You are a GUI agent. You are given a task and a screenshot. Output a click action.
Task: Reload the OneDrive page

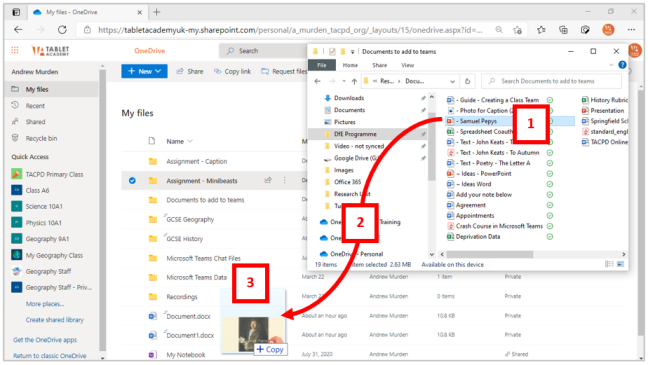coord(62,30)
